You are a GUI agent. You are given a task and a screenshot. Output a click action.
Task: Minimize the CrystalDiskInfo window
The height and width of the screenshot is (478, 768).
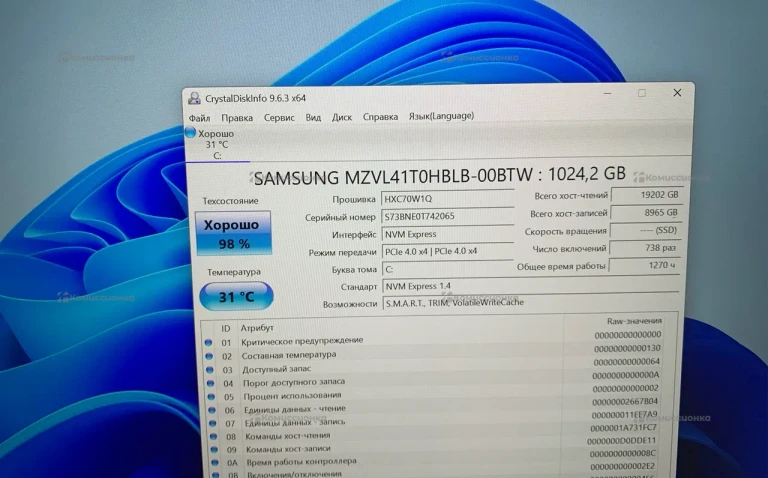(x=607, y=93)
